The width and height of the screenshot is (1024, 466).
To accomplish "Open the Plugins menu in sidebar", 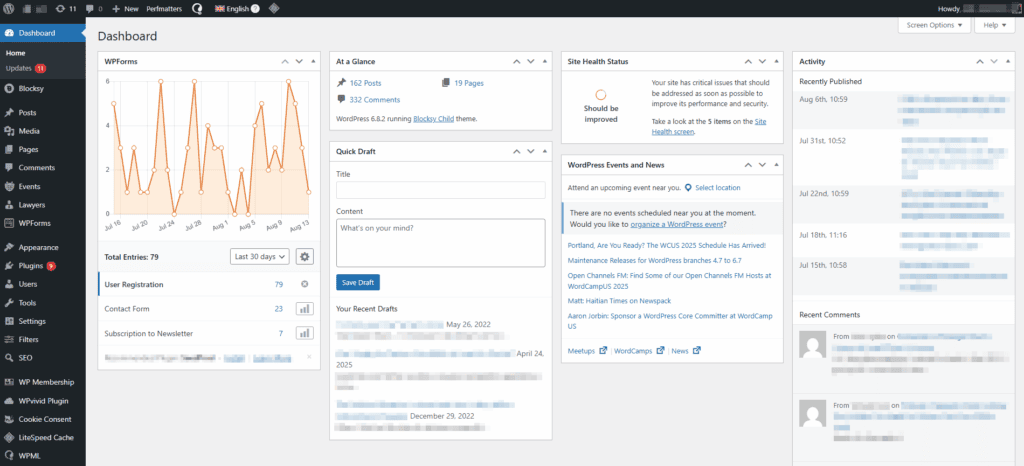I will tap(31, 265).
